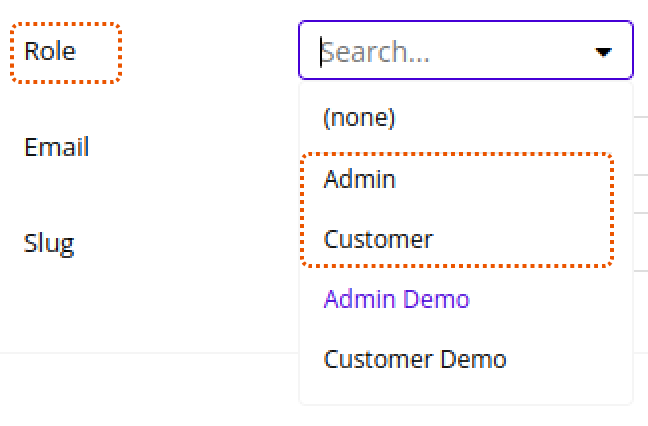Choose Admin from the role list

click(x=360, y=179)
